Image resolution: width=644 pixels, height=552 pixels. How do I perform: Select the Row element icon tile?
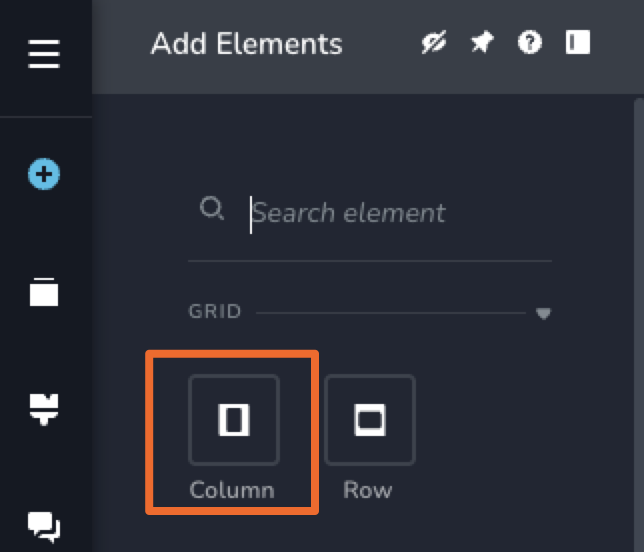(370, 420)
